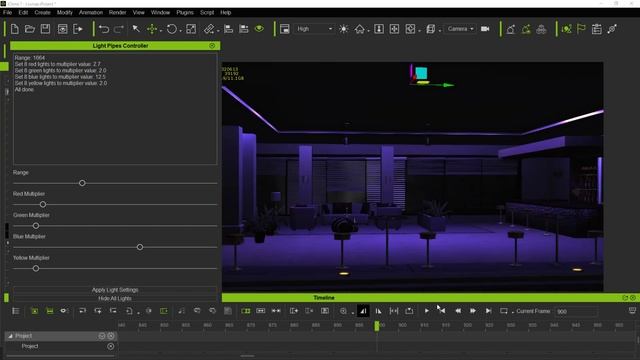Click the video camera icon beside Camera
The width and height of the screenshot is (640, 360).
tap(485, 29)
